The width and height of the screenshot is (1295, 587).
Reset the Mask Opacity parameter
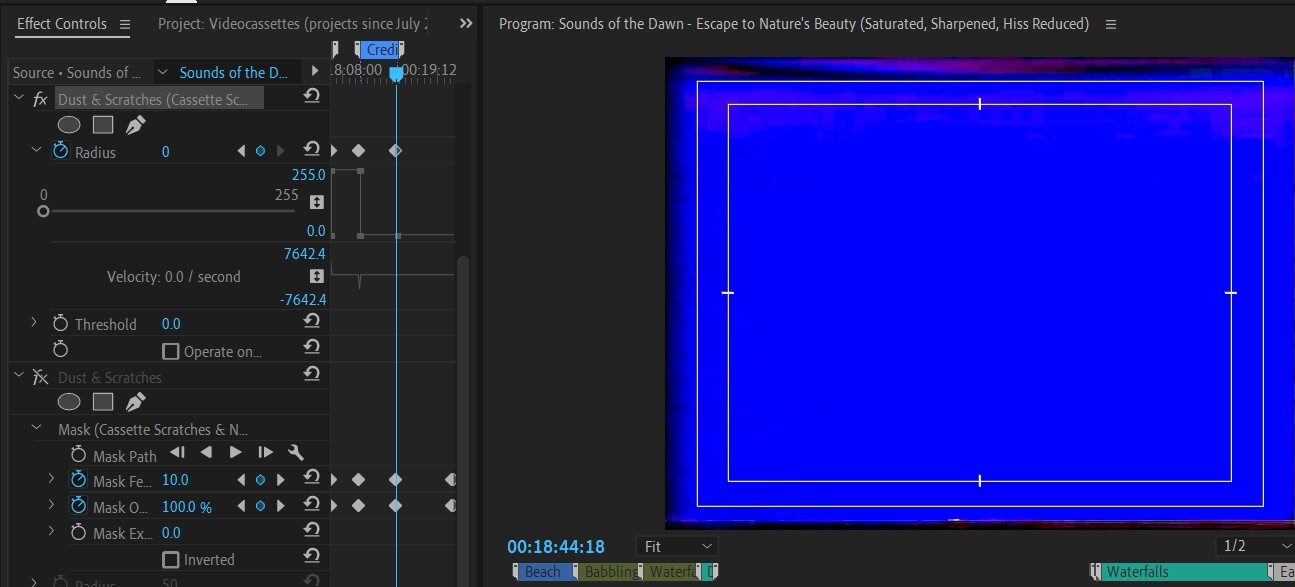tap(312, 505)
